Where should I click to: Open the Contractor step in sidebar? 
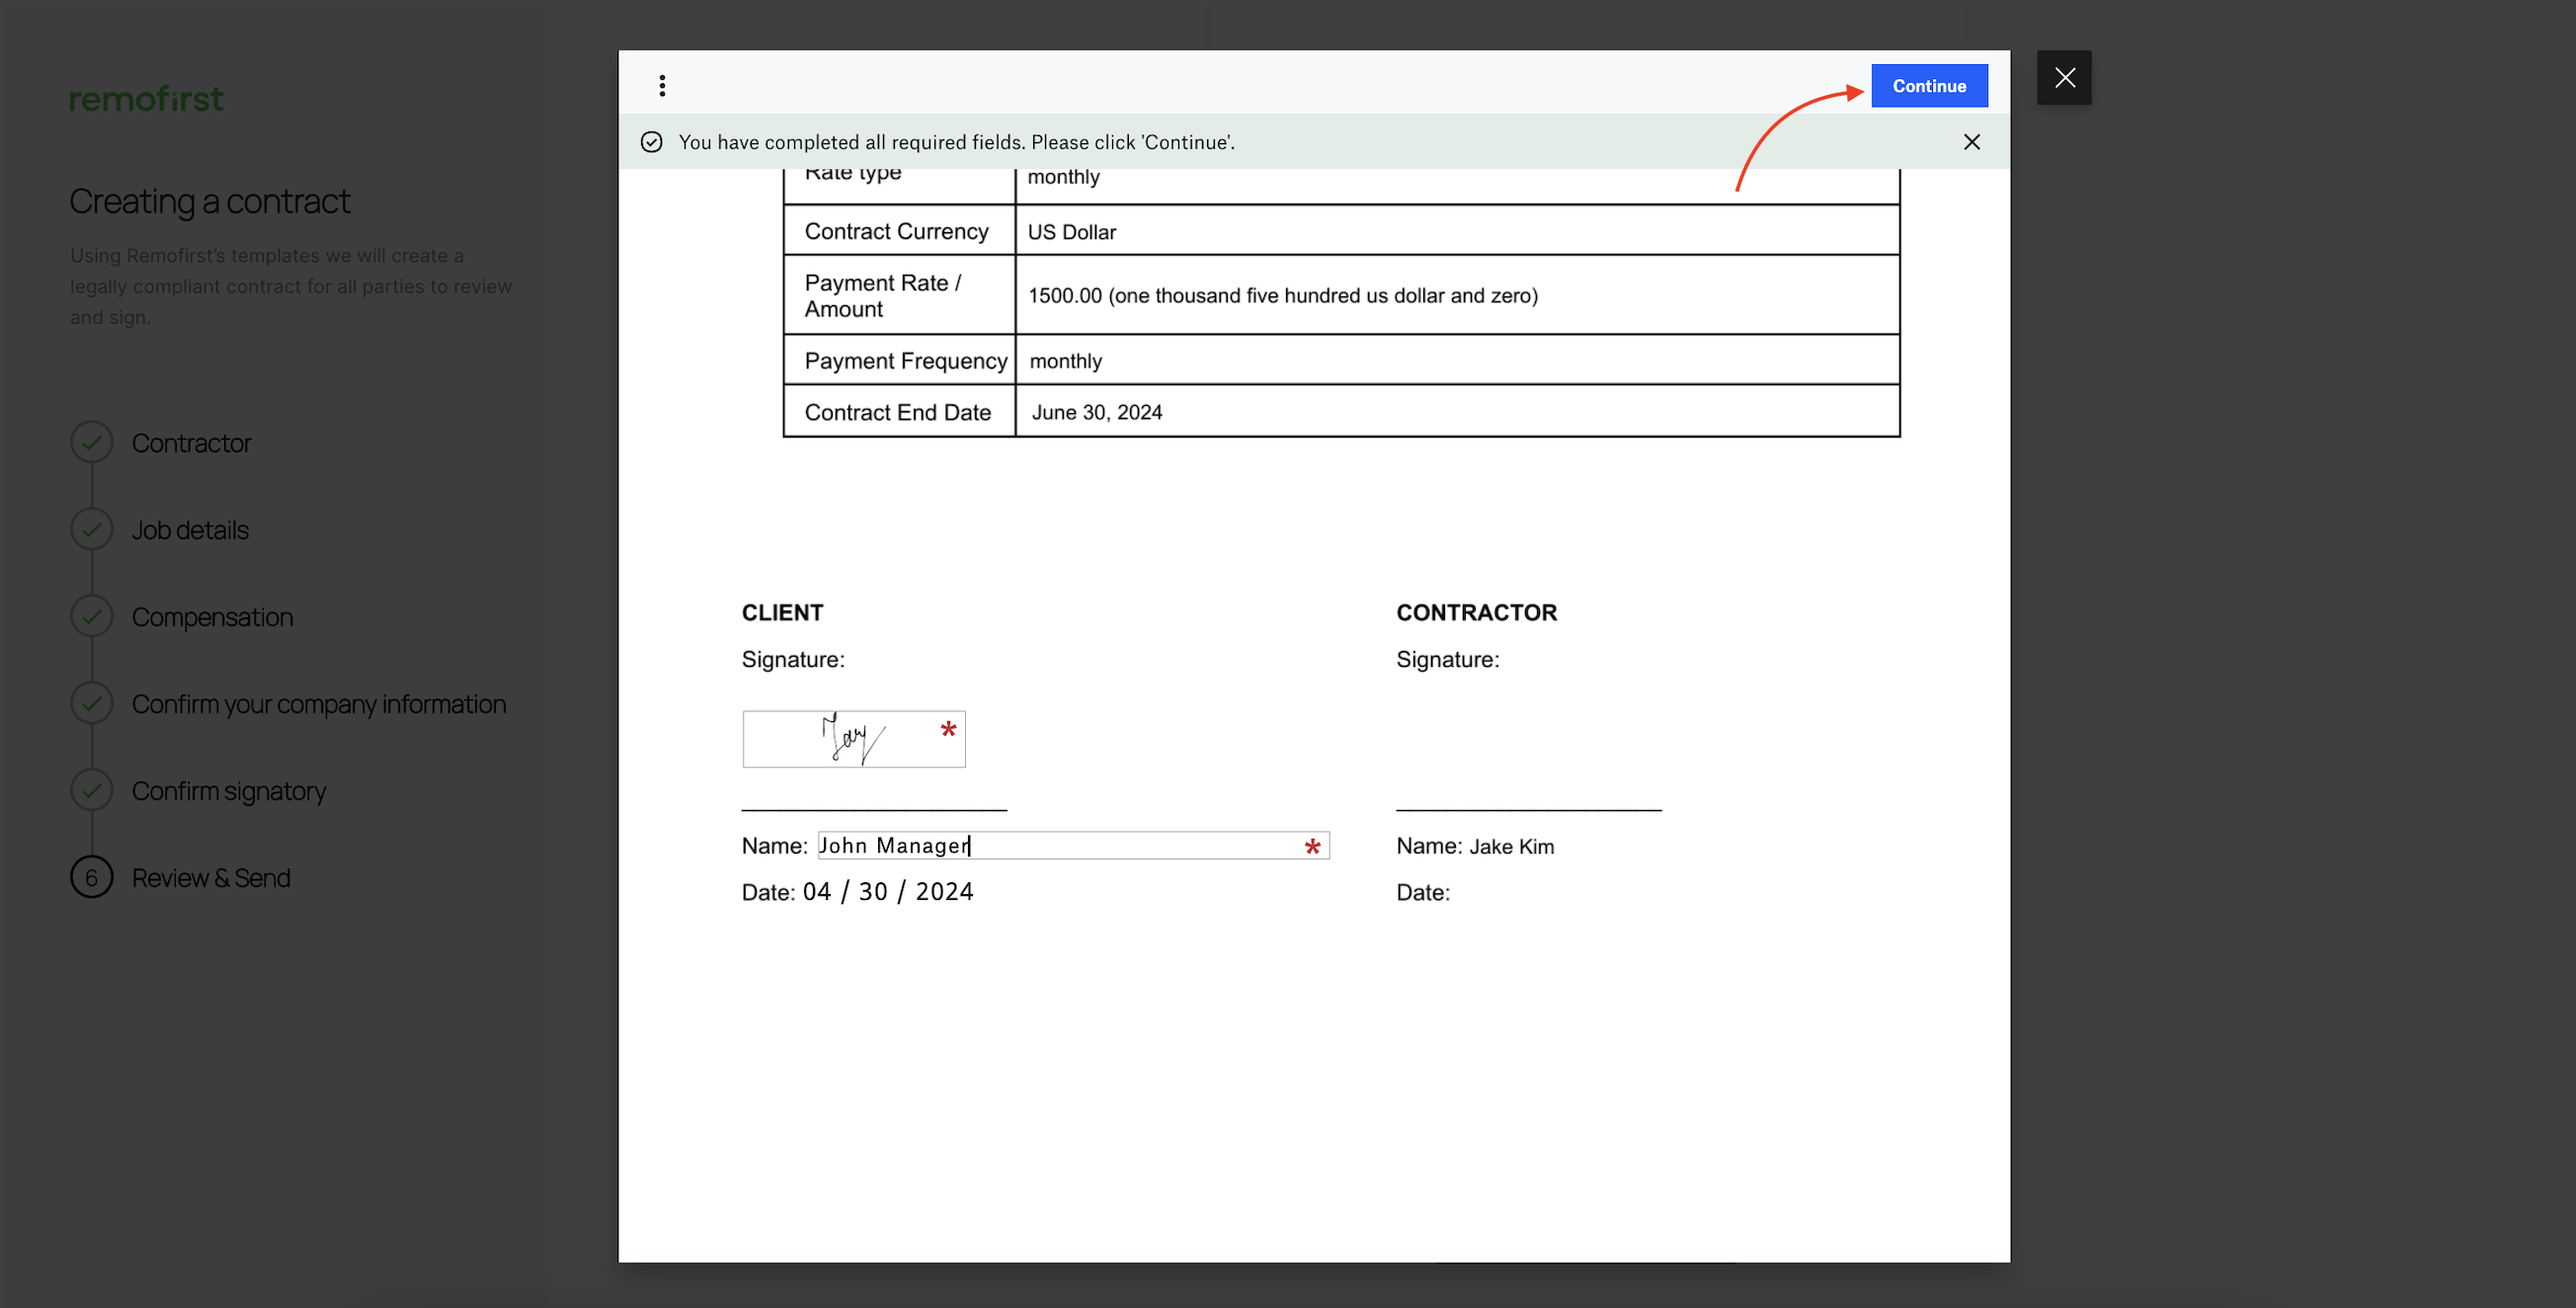tap(191, 443)
